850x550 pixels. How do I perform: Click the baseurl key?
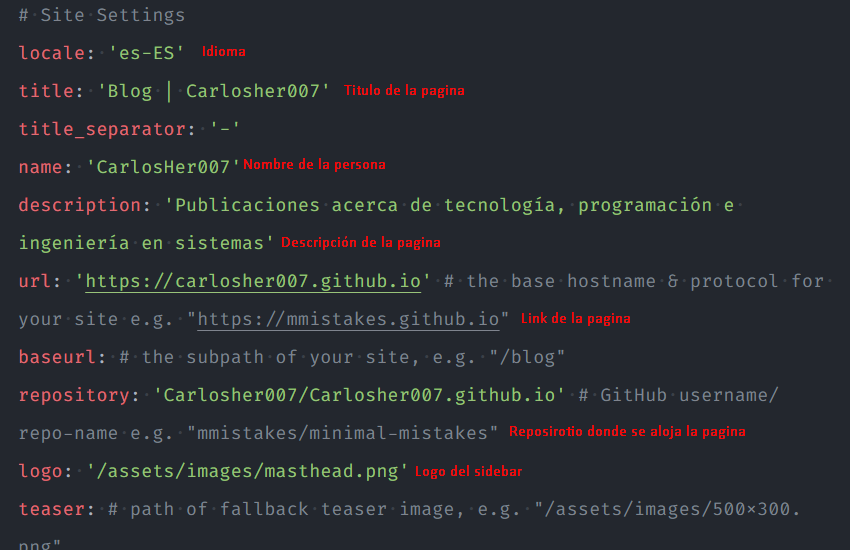(57, 357)
